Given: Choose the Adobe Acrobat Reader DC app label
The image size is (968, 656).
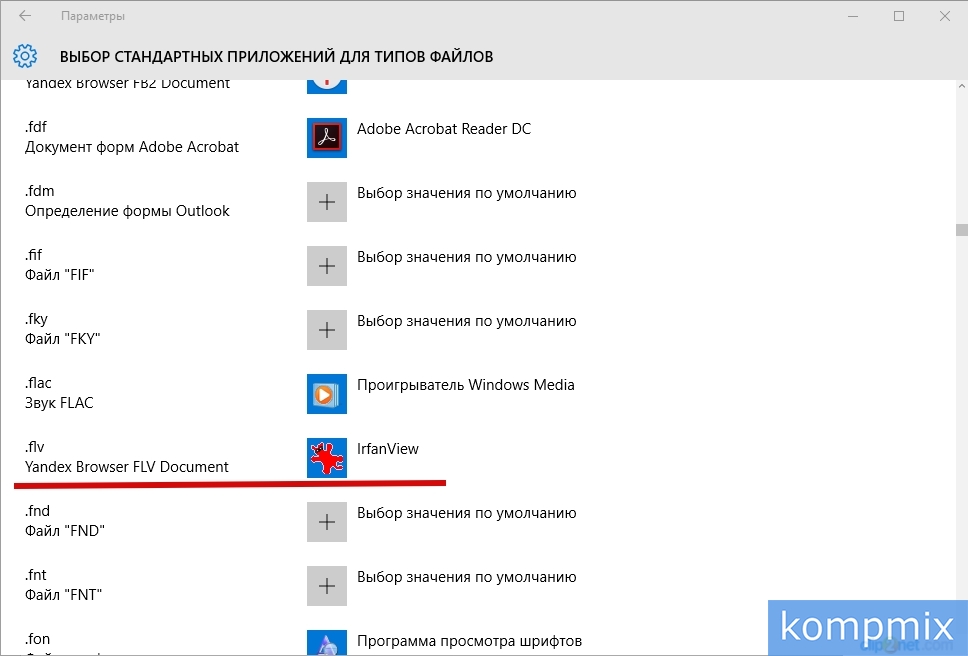Looking at the screenshot, I should point(444,129).
